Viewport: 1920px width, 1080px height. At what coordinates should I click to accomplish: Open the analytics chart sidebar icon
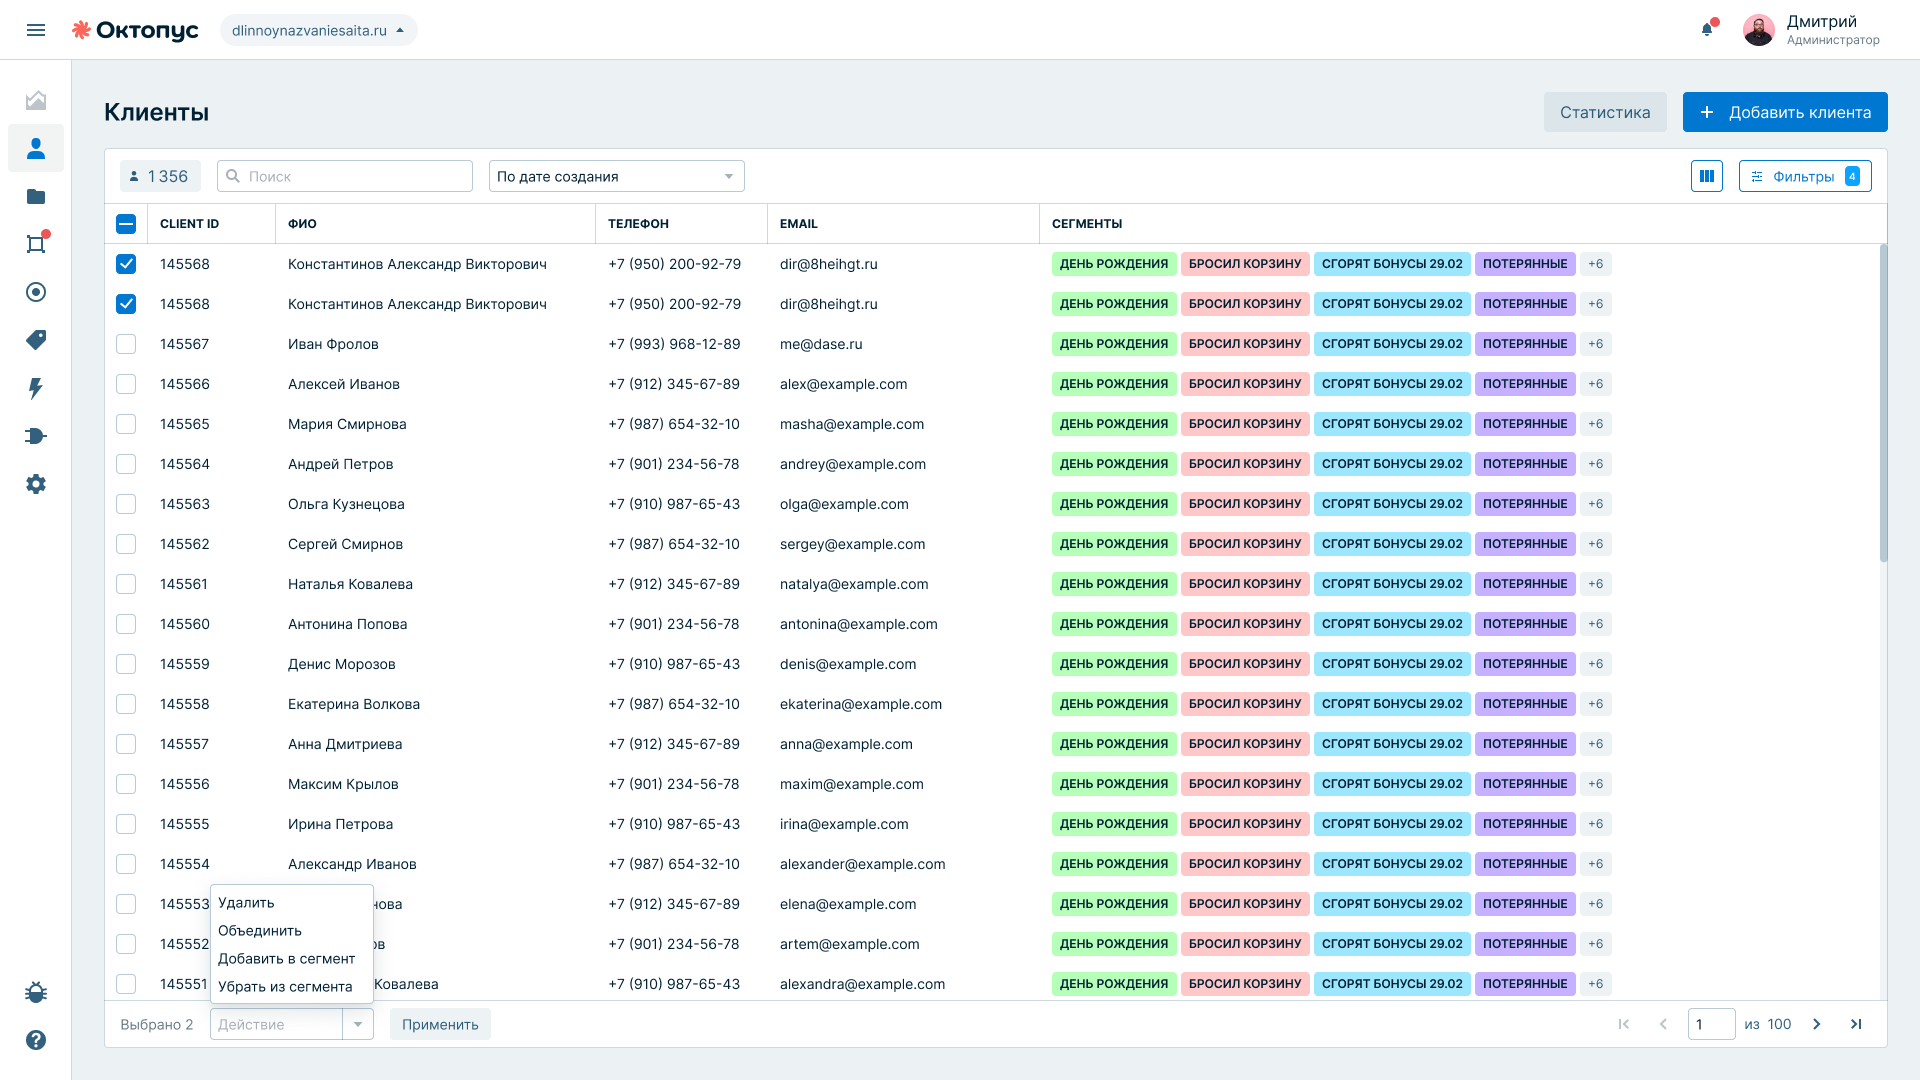36,100
